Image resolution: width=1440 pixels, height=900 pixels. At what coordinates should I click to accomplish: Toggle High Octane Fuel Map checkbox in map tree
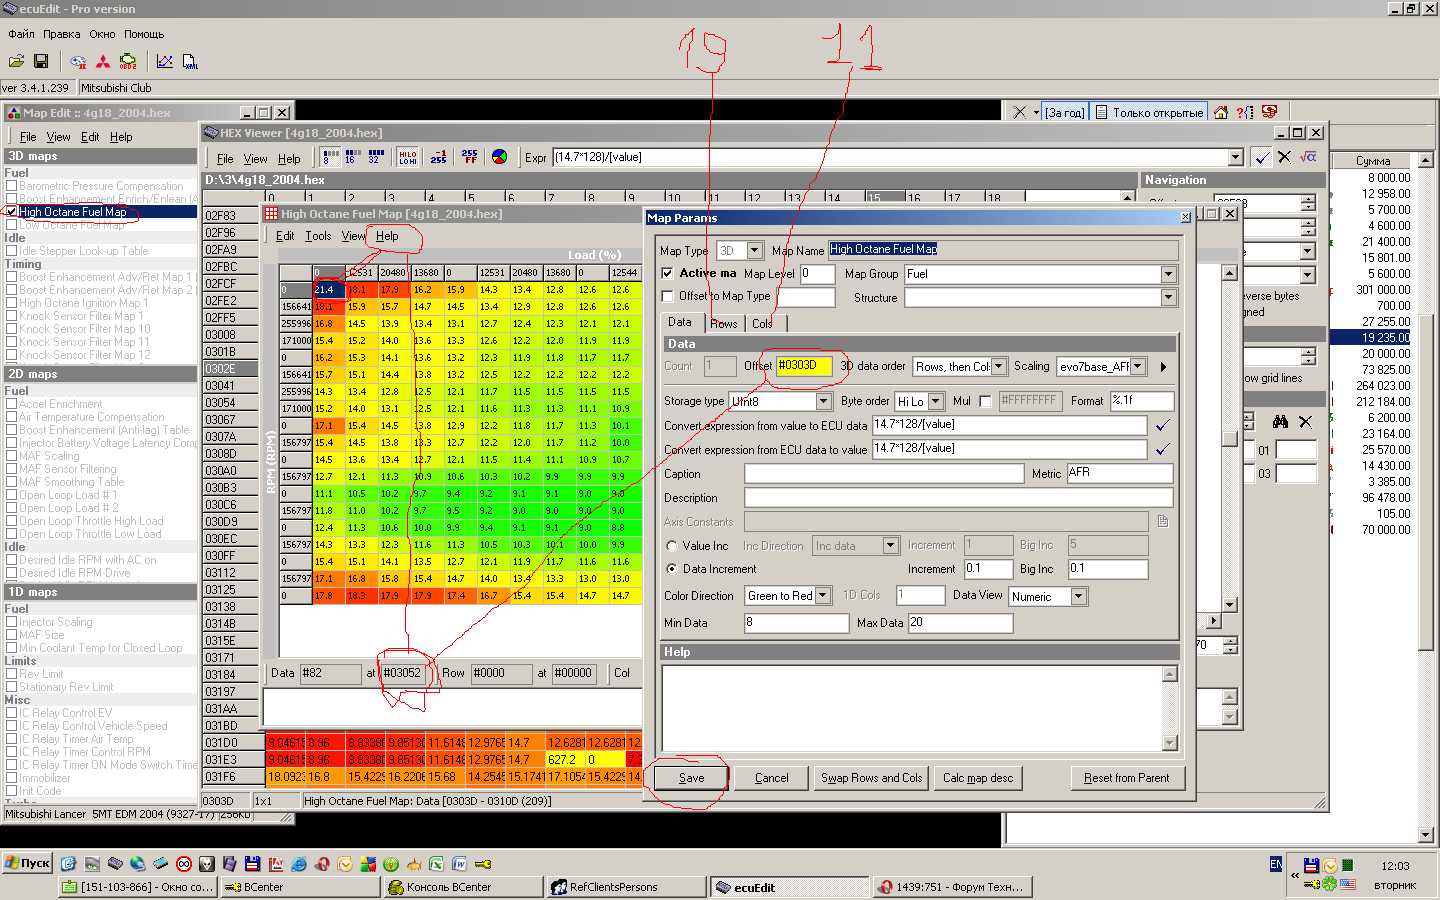point(12,212)
